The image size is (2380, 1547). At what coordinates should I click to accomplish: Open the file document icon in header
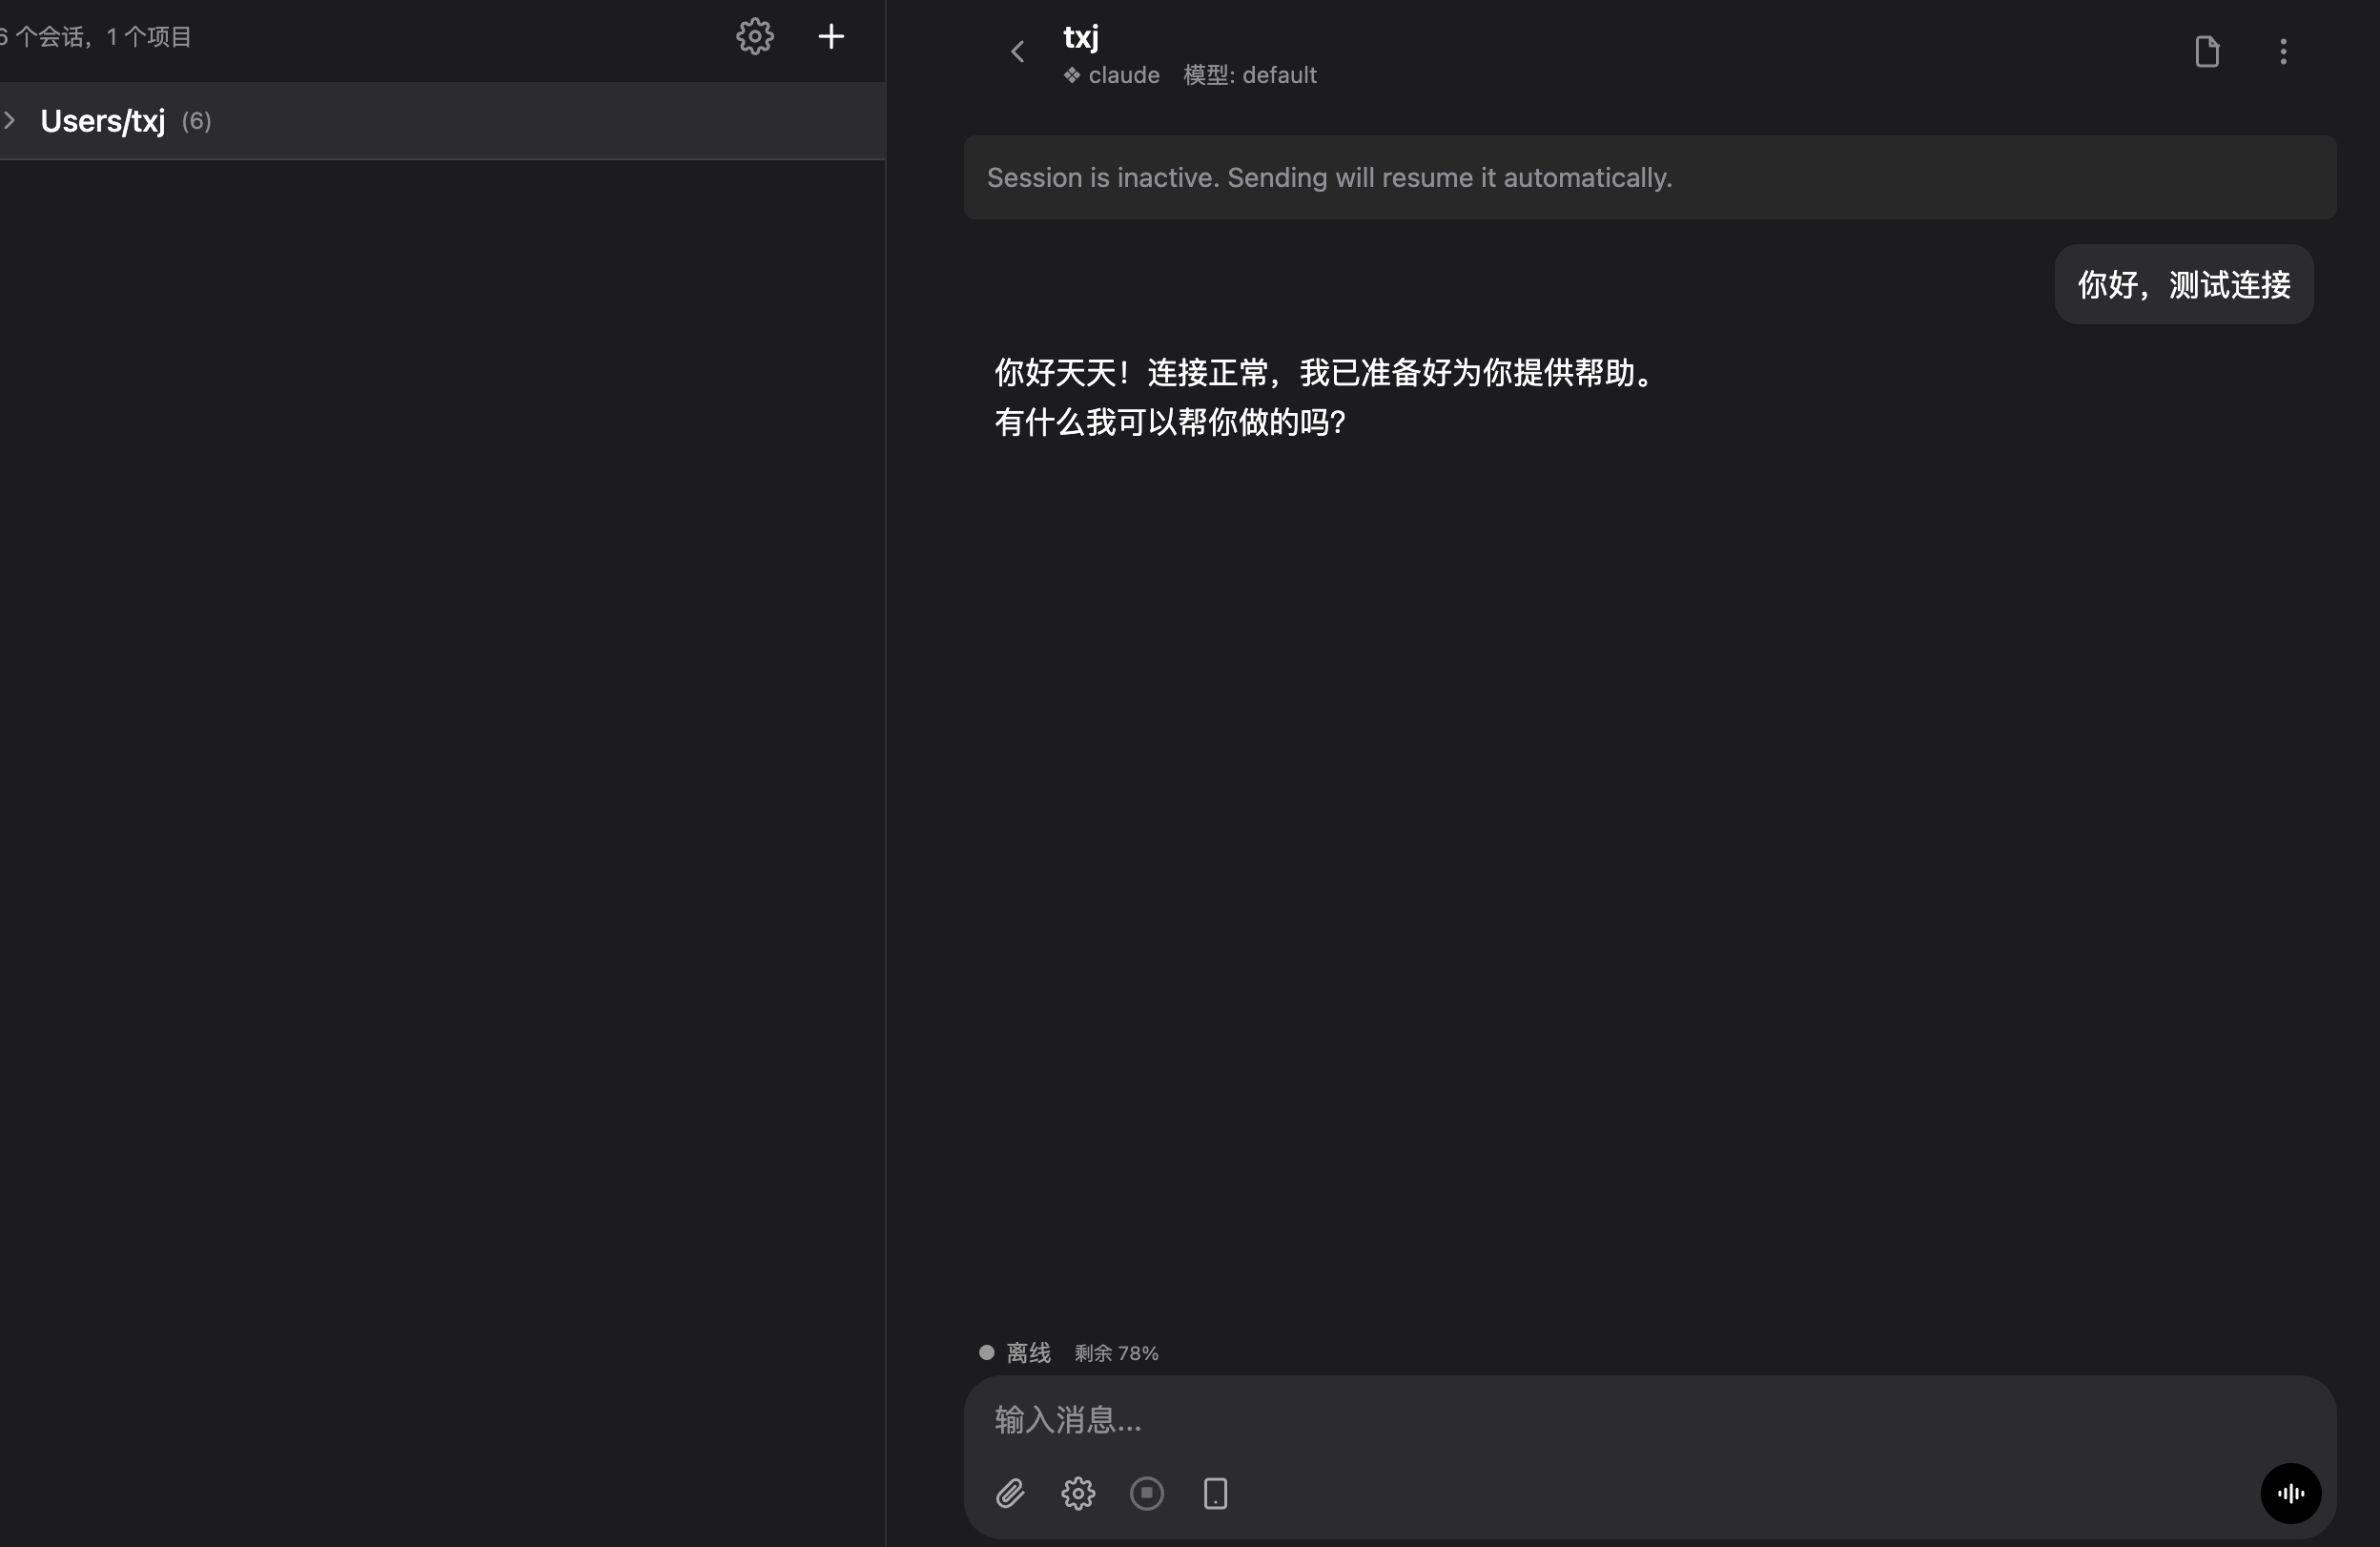point(2207,52)
